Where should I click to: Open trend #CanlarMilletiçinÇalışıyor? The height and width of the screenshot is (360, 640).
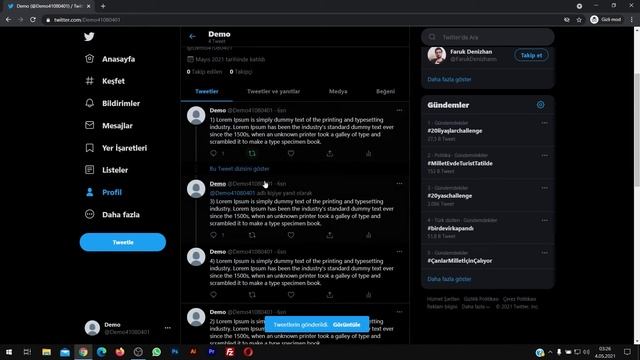click(459, 261)
